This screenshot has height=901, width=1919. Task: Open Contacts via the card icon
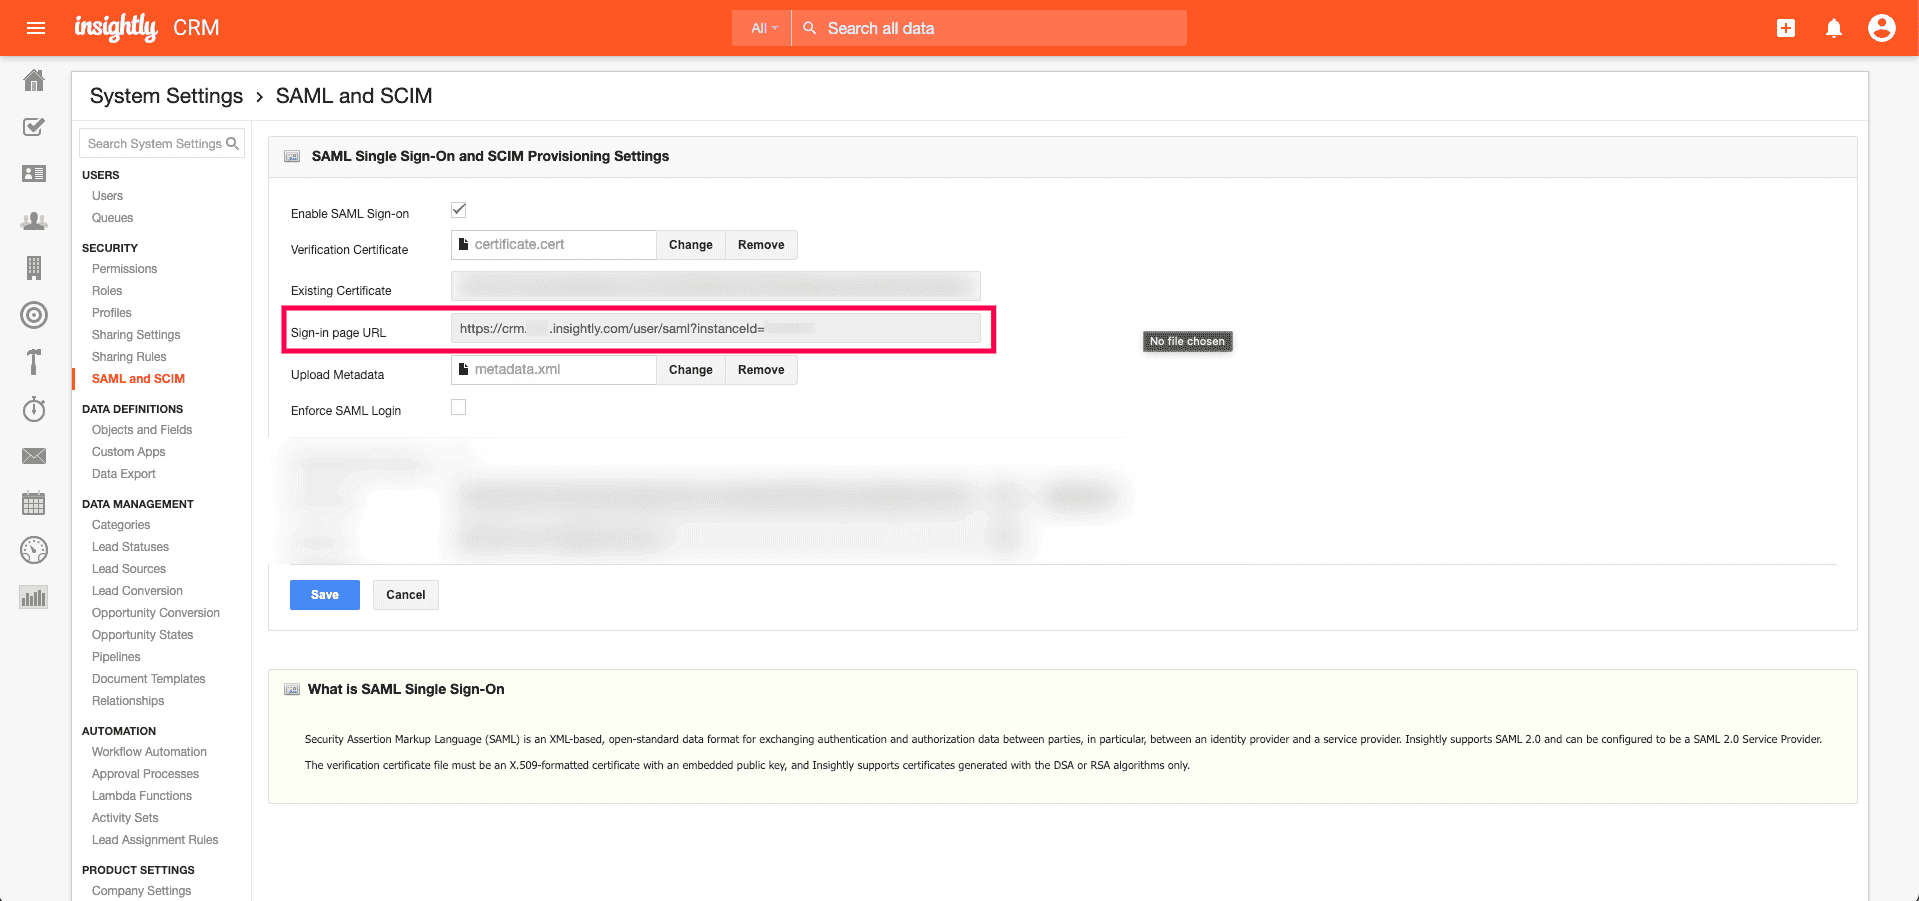33,173
